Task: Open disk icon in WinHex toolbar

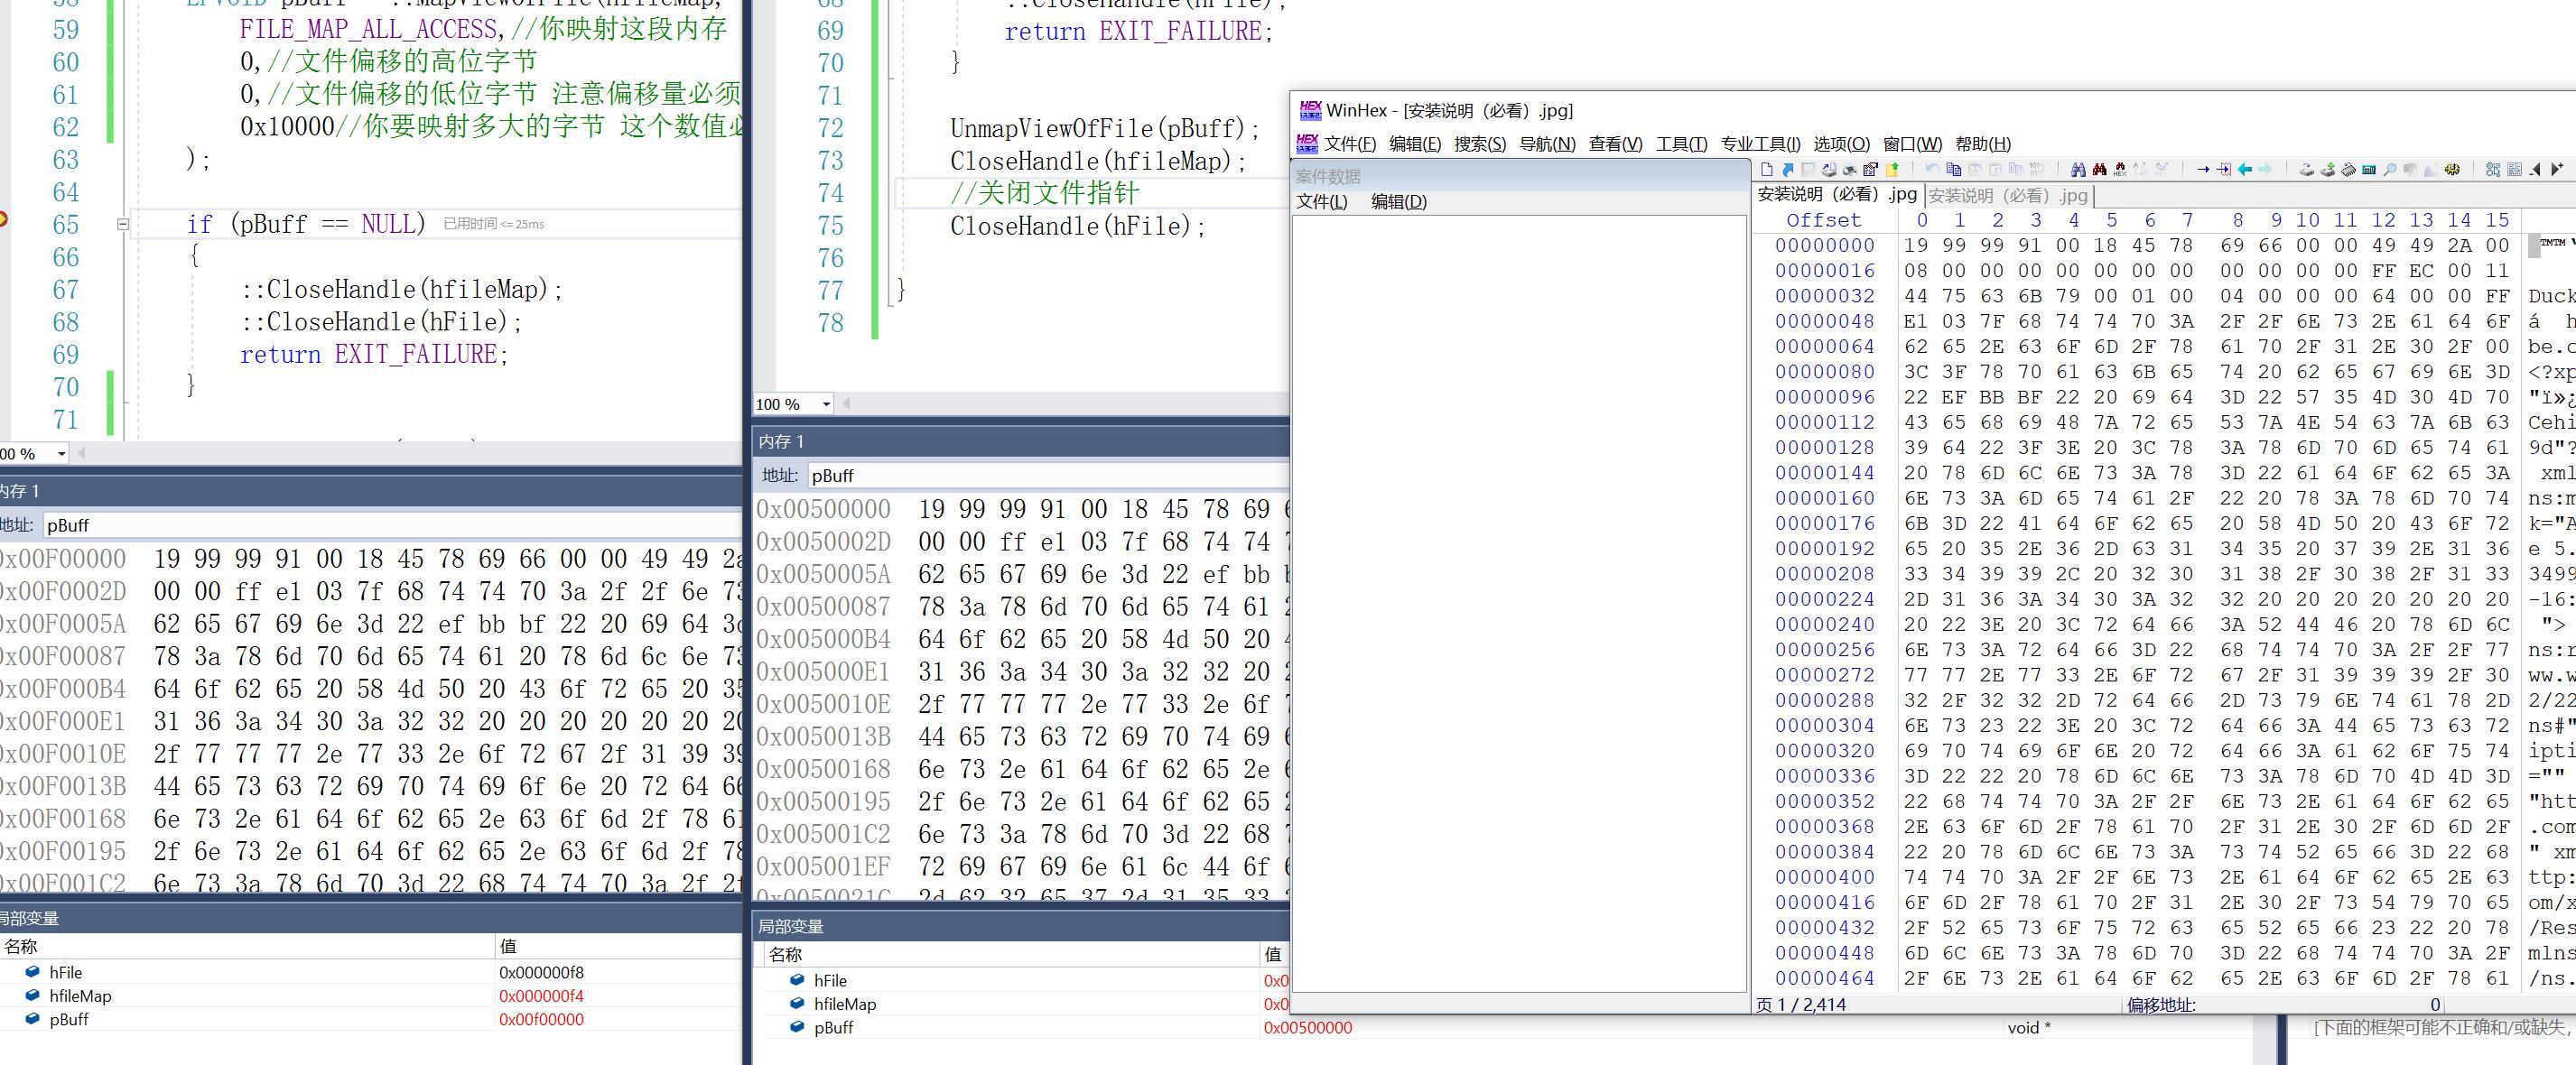Action: tap(1829, 170)
